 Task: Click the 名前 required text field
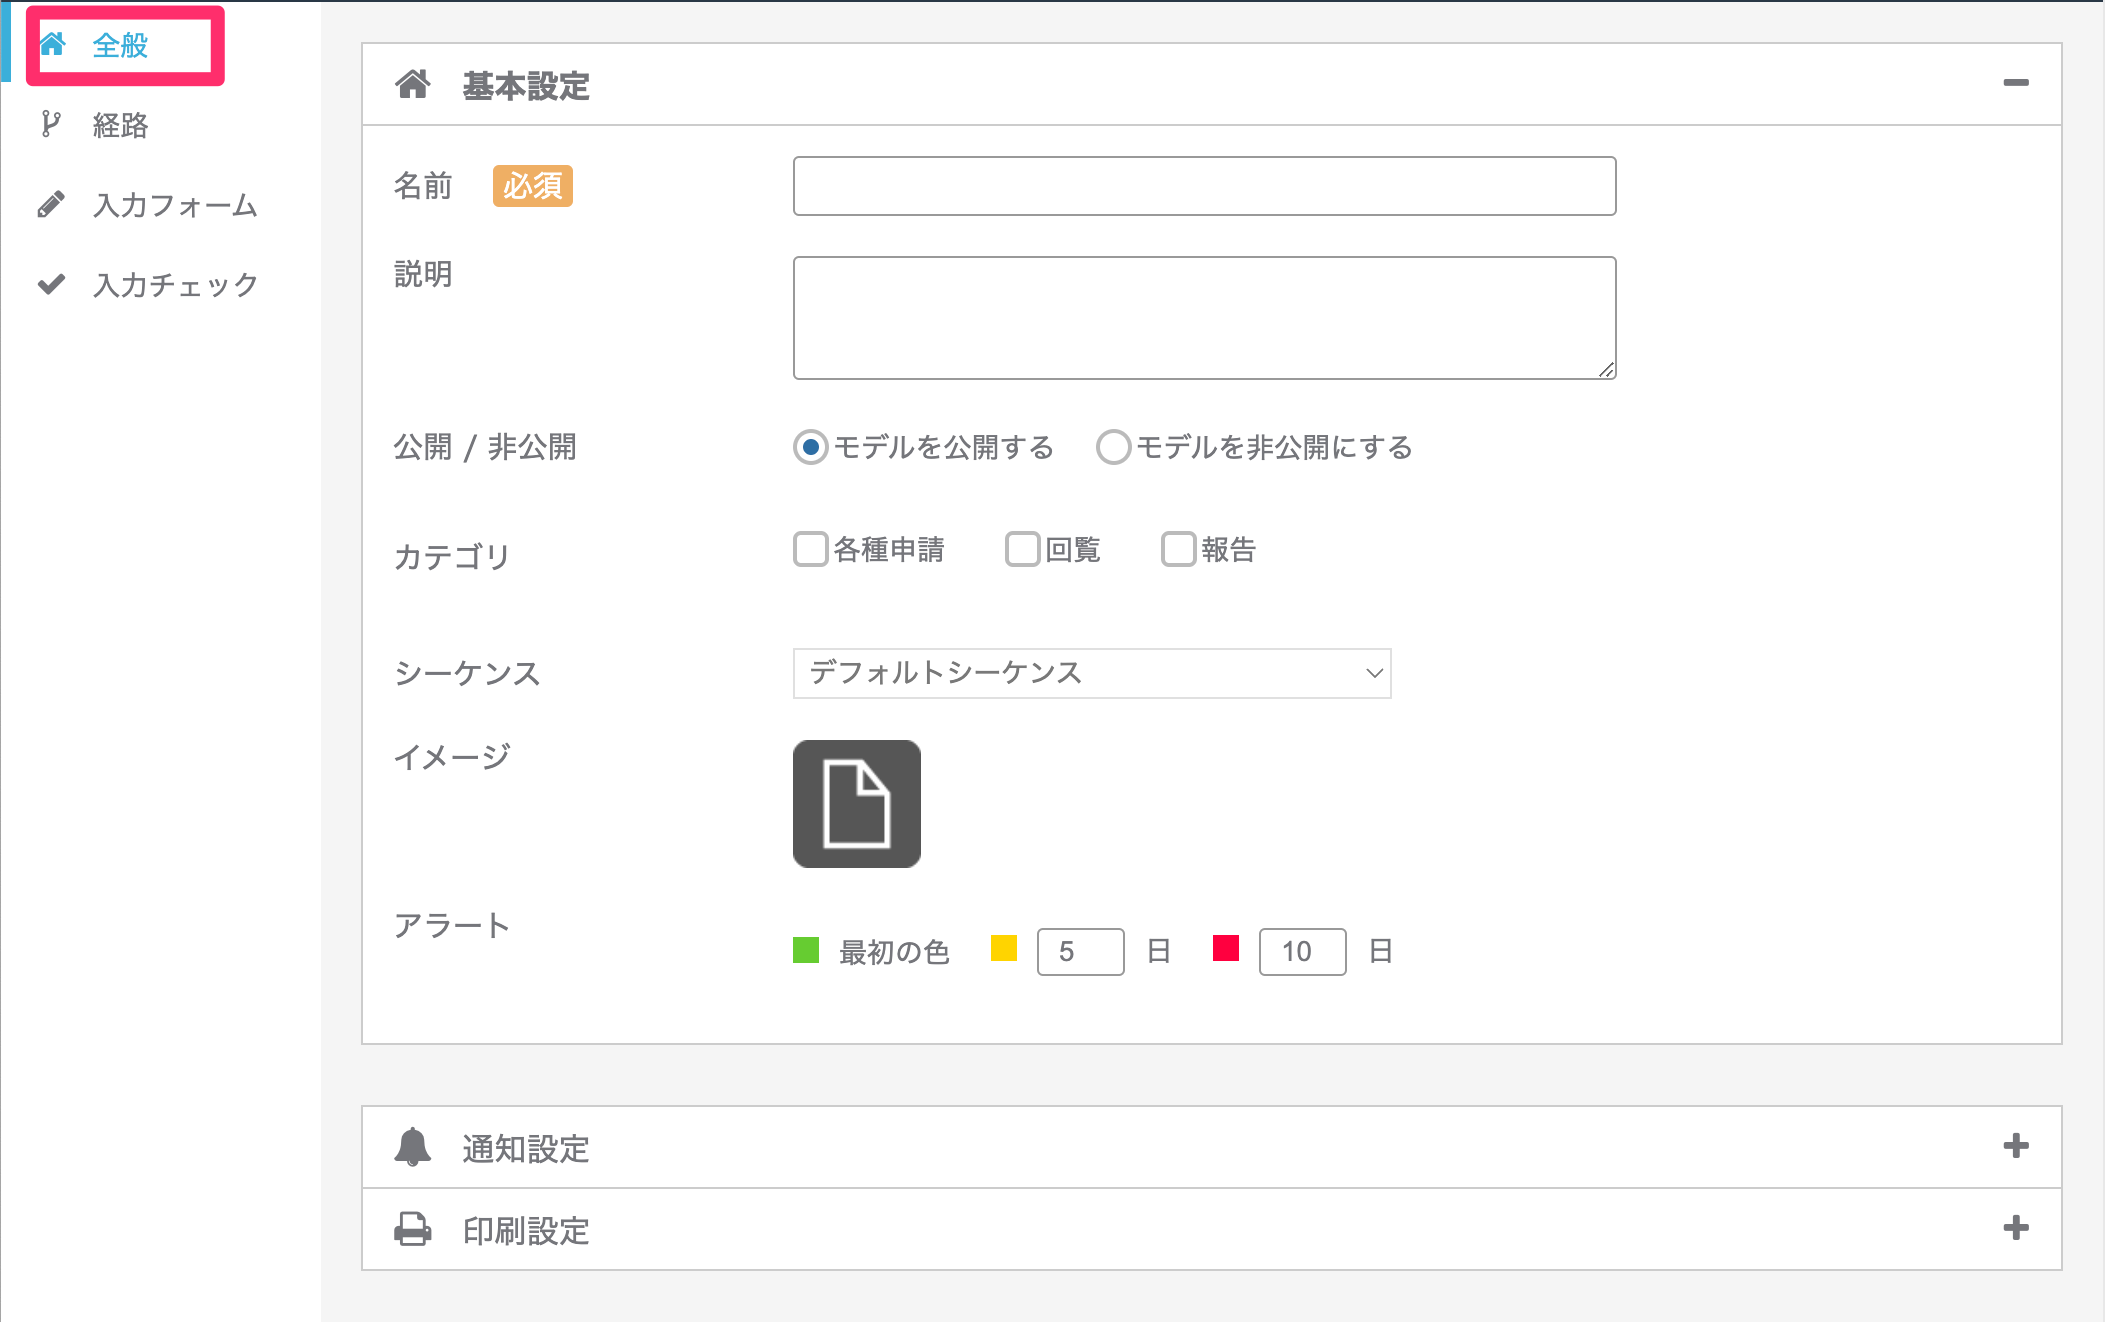click(x=1205, y=186)
